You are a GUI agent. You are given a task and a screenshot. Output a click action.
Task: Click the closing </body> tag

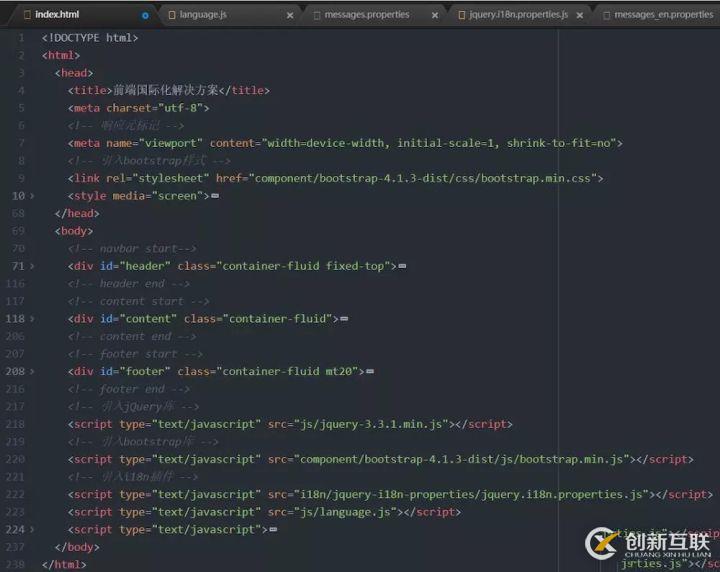pyautogui.click(x=77, y=547)
